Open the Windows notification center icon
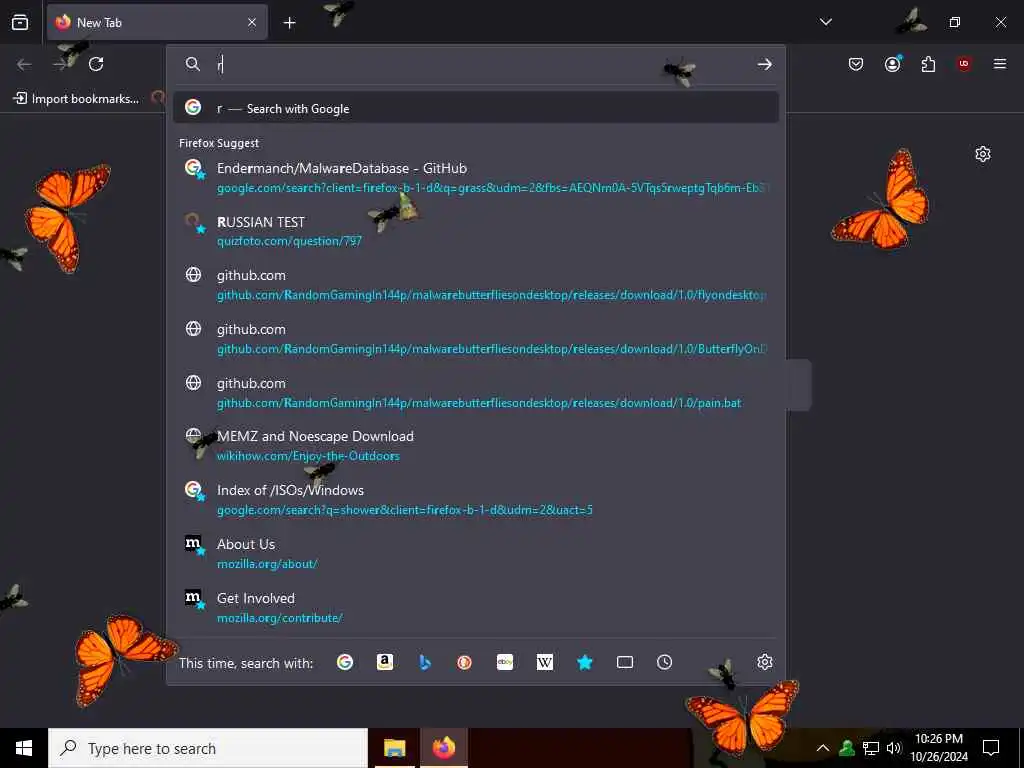The image size is (1024, 768). tap(991, 748)
